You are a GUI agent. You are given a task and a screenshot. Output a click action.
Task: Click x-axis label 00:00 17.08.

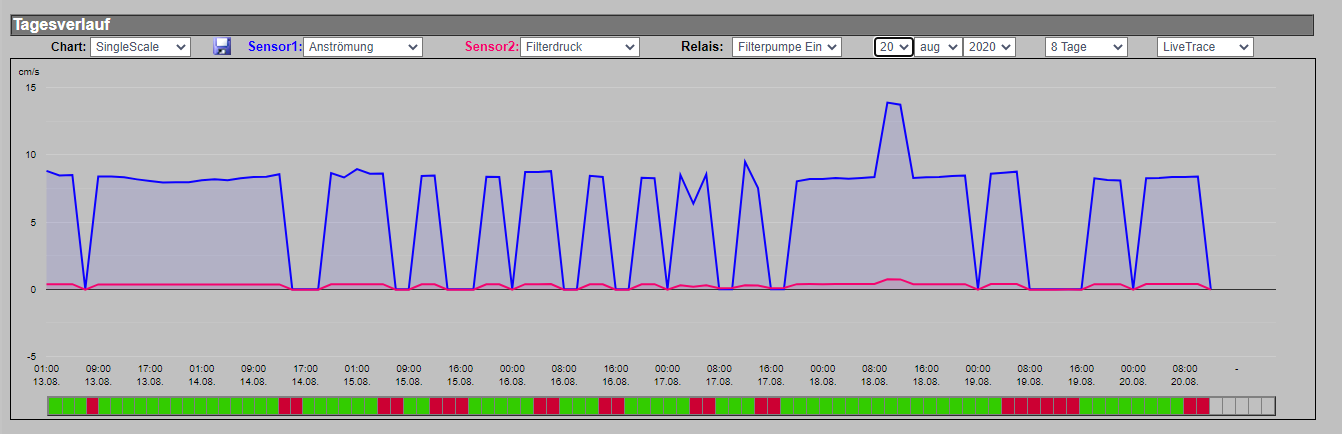(667, 375)
